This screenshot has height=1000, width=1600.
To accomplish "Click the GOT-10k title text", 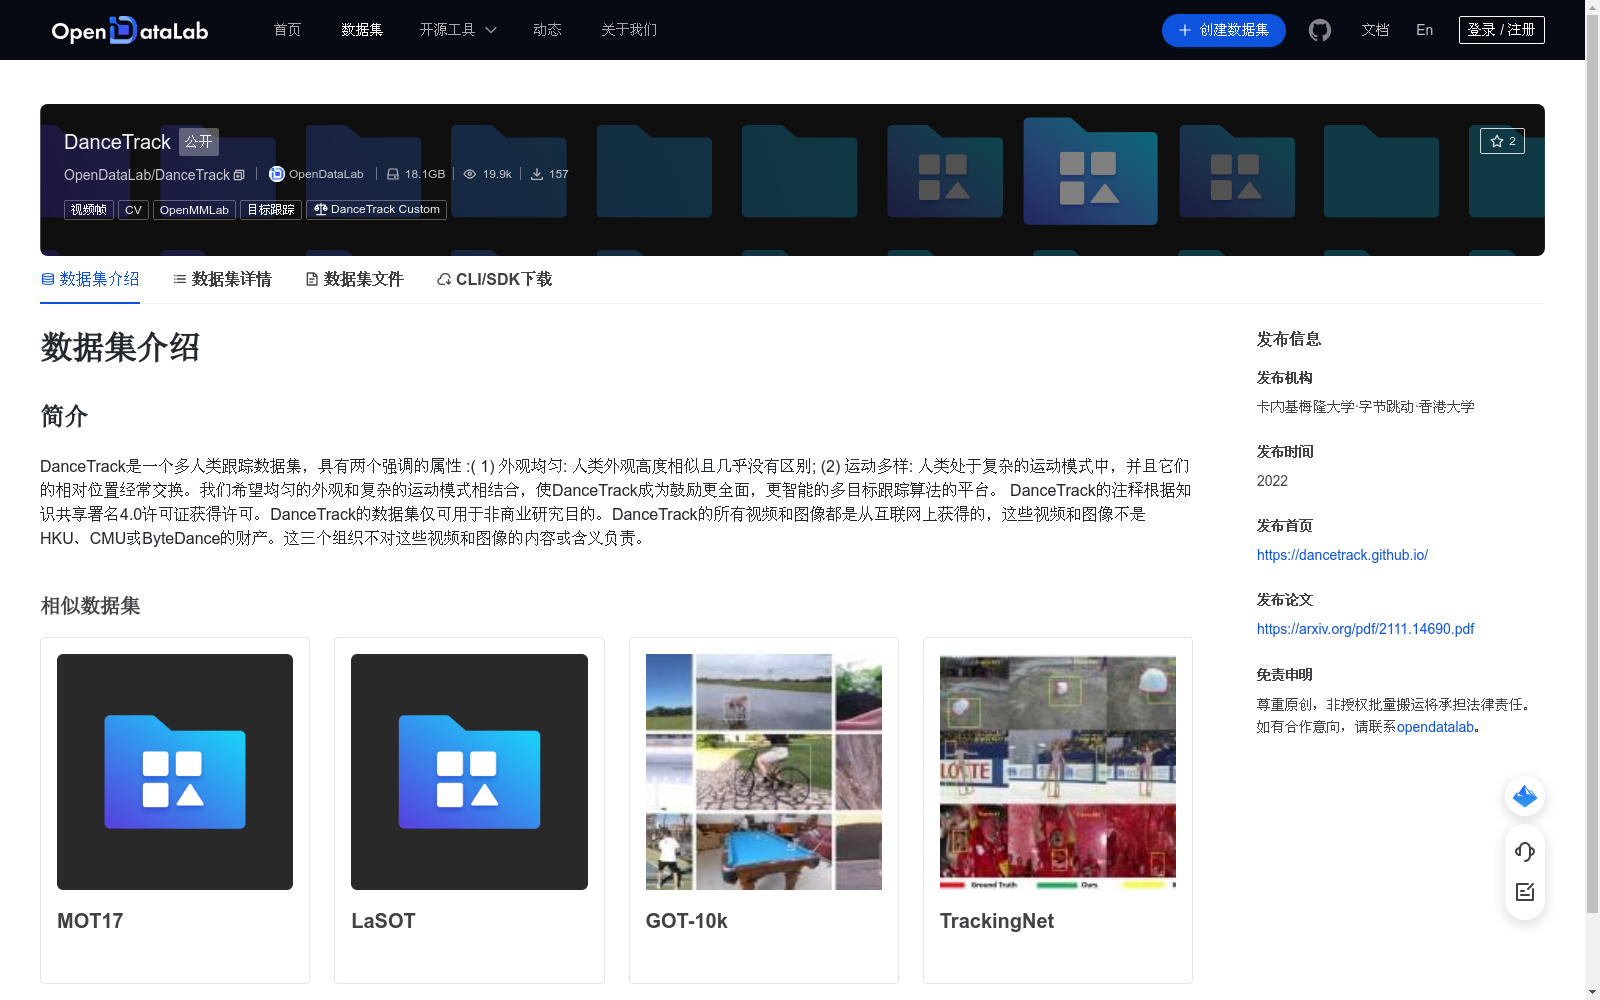I will 687,921.
